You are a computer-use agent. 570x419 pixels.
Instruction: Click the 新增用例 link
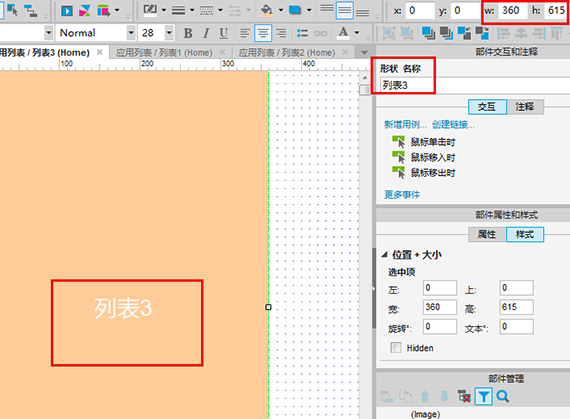click(x=405, y=125)
